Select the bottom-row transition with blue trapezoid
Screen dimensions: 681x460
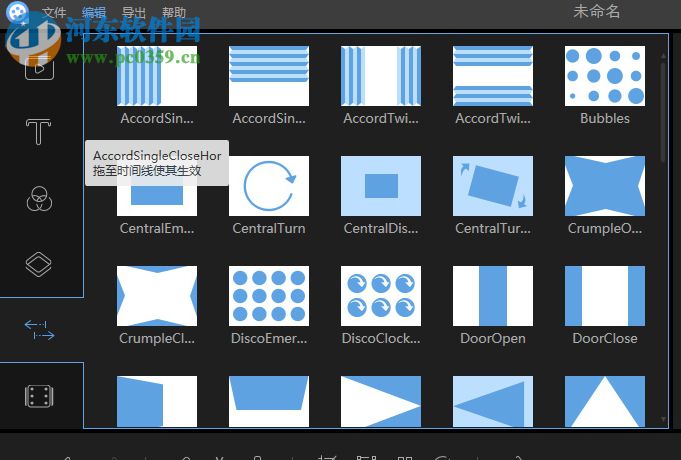point(269,401)
